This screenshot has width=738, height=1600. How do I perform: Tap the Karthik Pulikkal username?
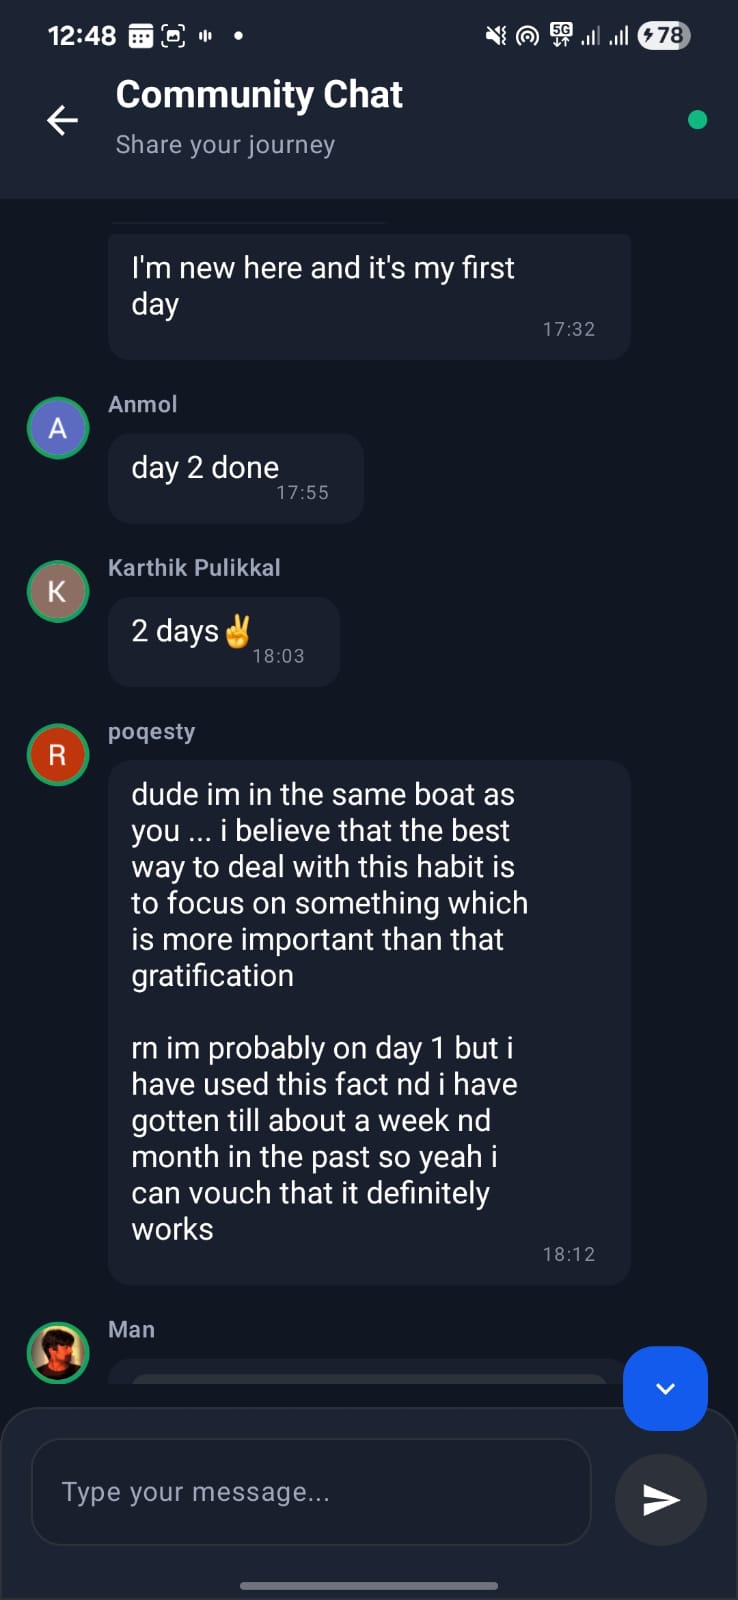[x=194, y=568]
